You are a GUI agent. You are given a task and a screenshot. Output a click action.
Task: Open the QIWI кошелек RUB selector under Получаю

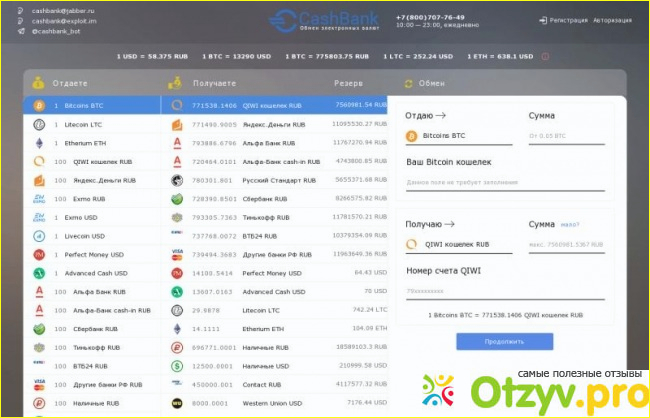coord(458,244)
